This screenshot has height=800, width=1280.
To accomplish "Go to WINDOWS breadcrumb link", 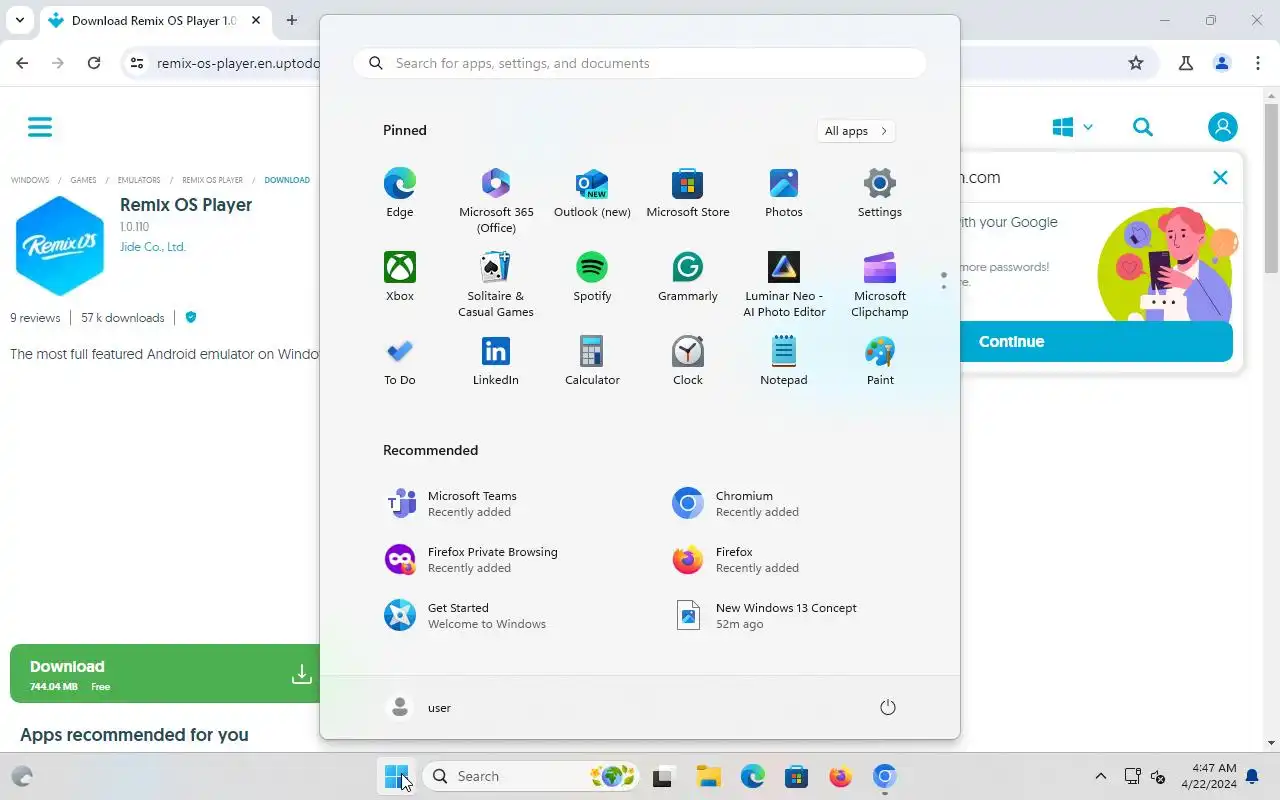I will coord(30,180).
